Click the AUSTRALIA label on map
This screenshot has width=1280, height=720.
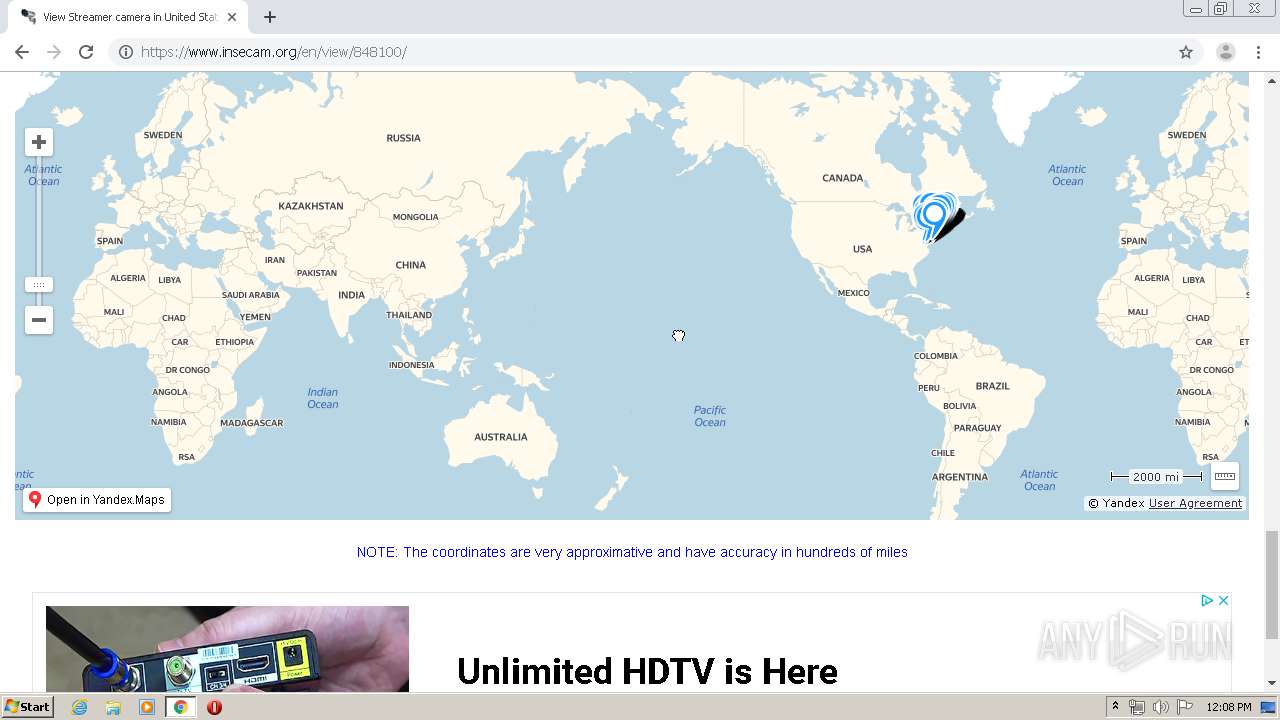tap(501, 437)
